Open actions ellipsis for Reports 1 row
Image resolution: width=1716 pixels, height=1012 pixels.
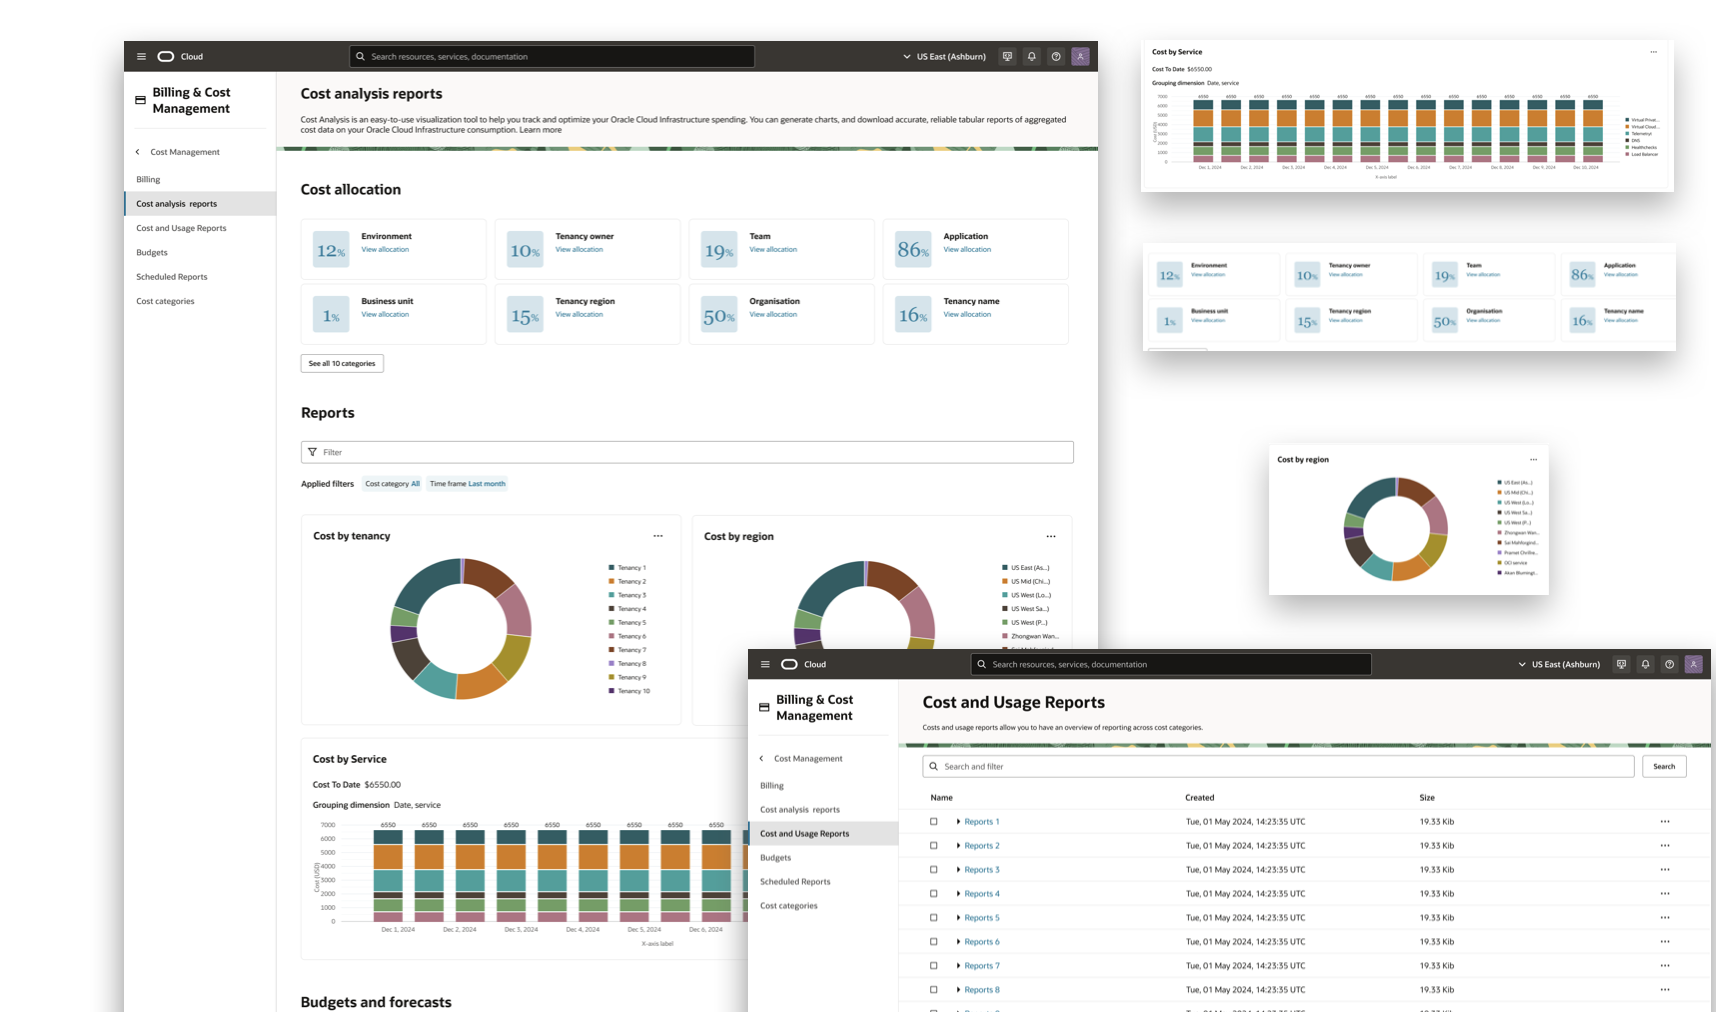click(1665, 821)
